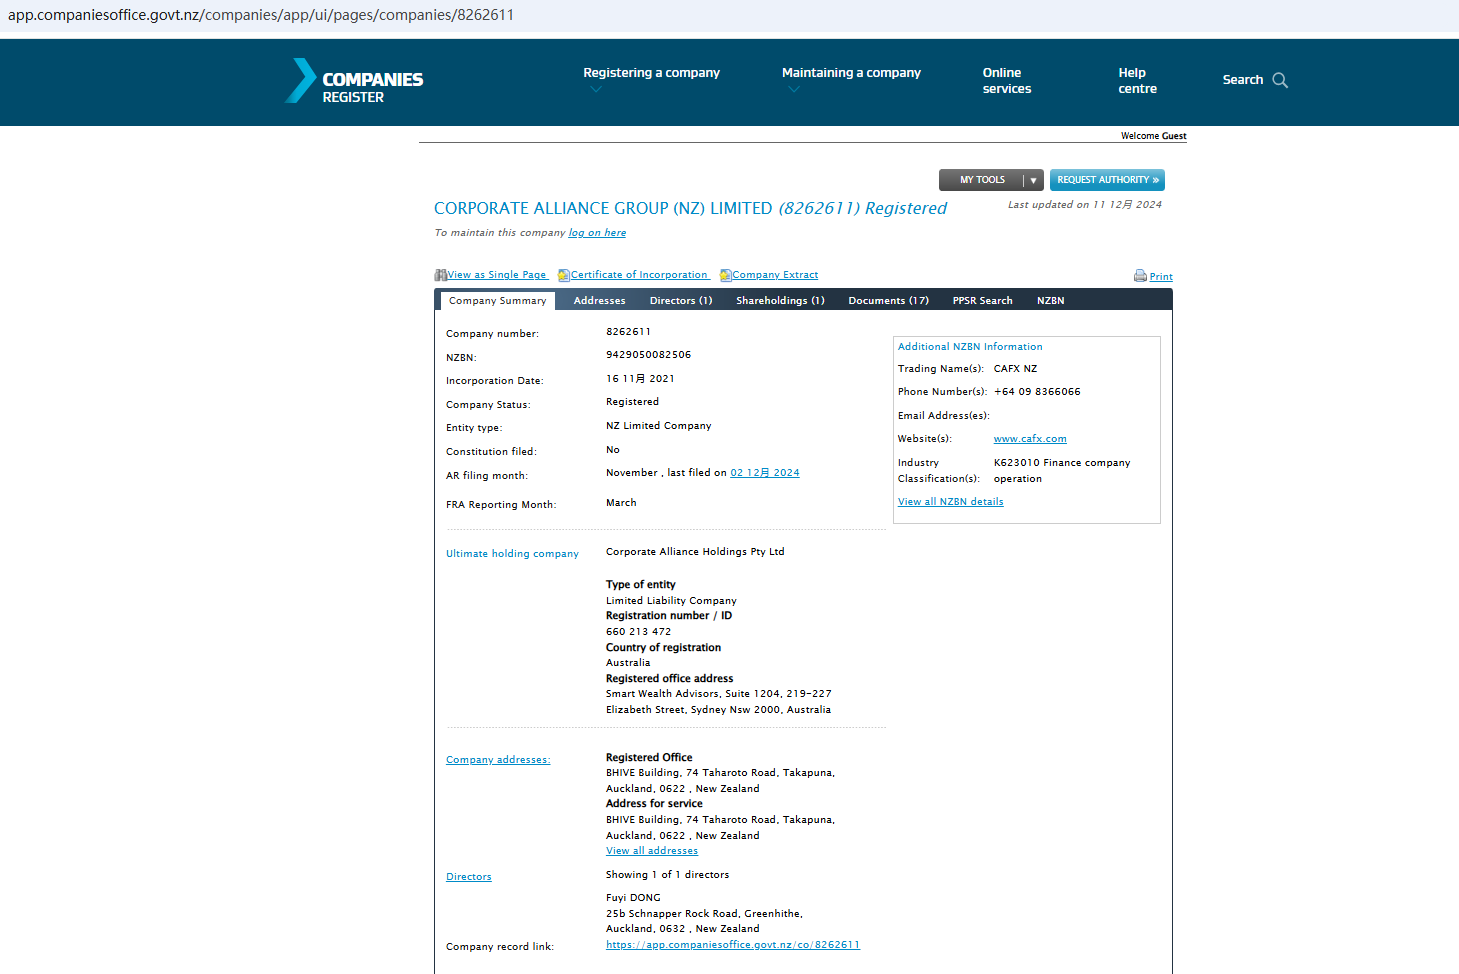1459x974 pixels.
Task: Open the Help centre menu
Action: click(1137, 81)
